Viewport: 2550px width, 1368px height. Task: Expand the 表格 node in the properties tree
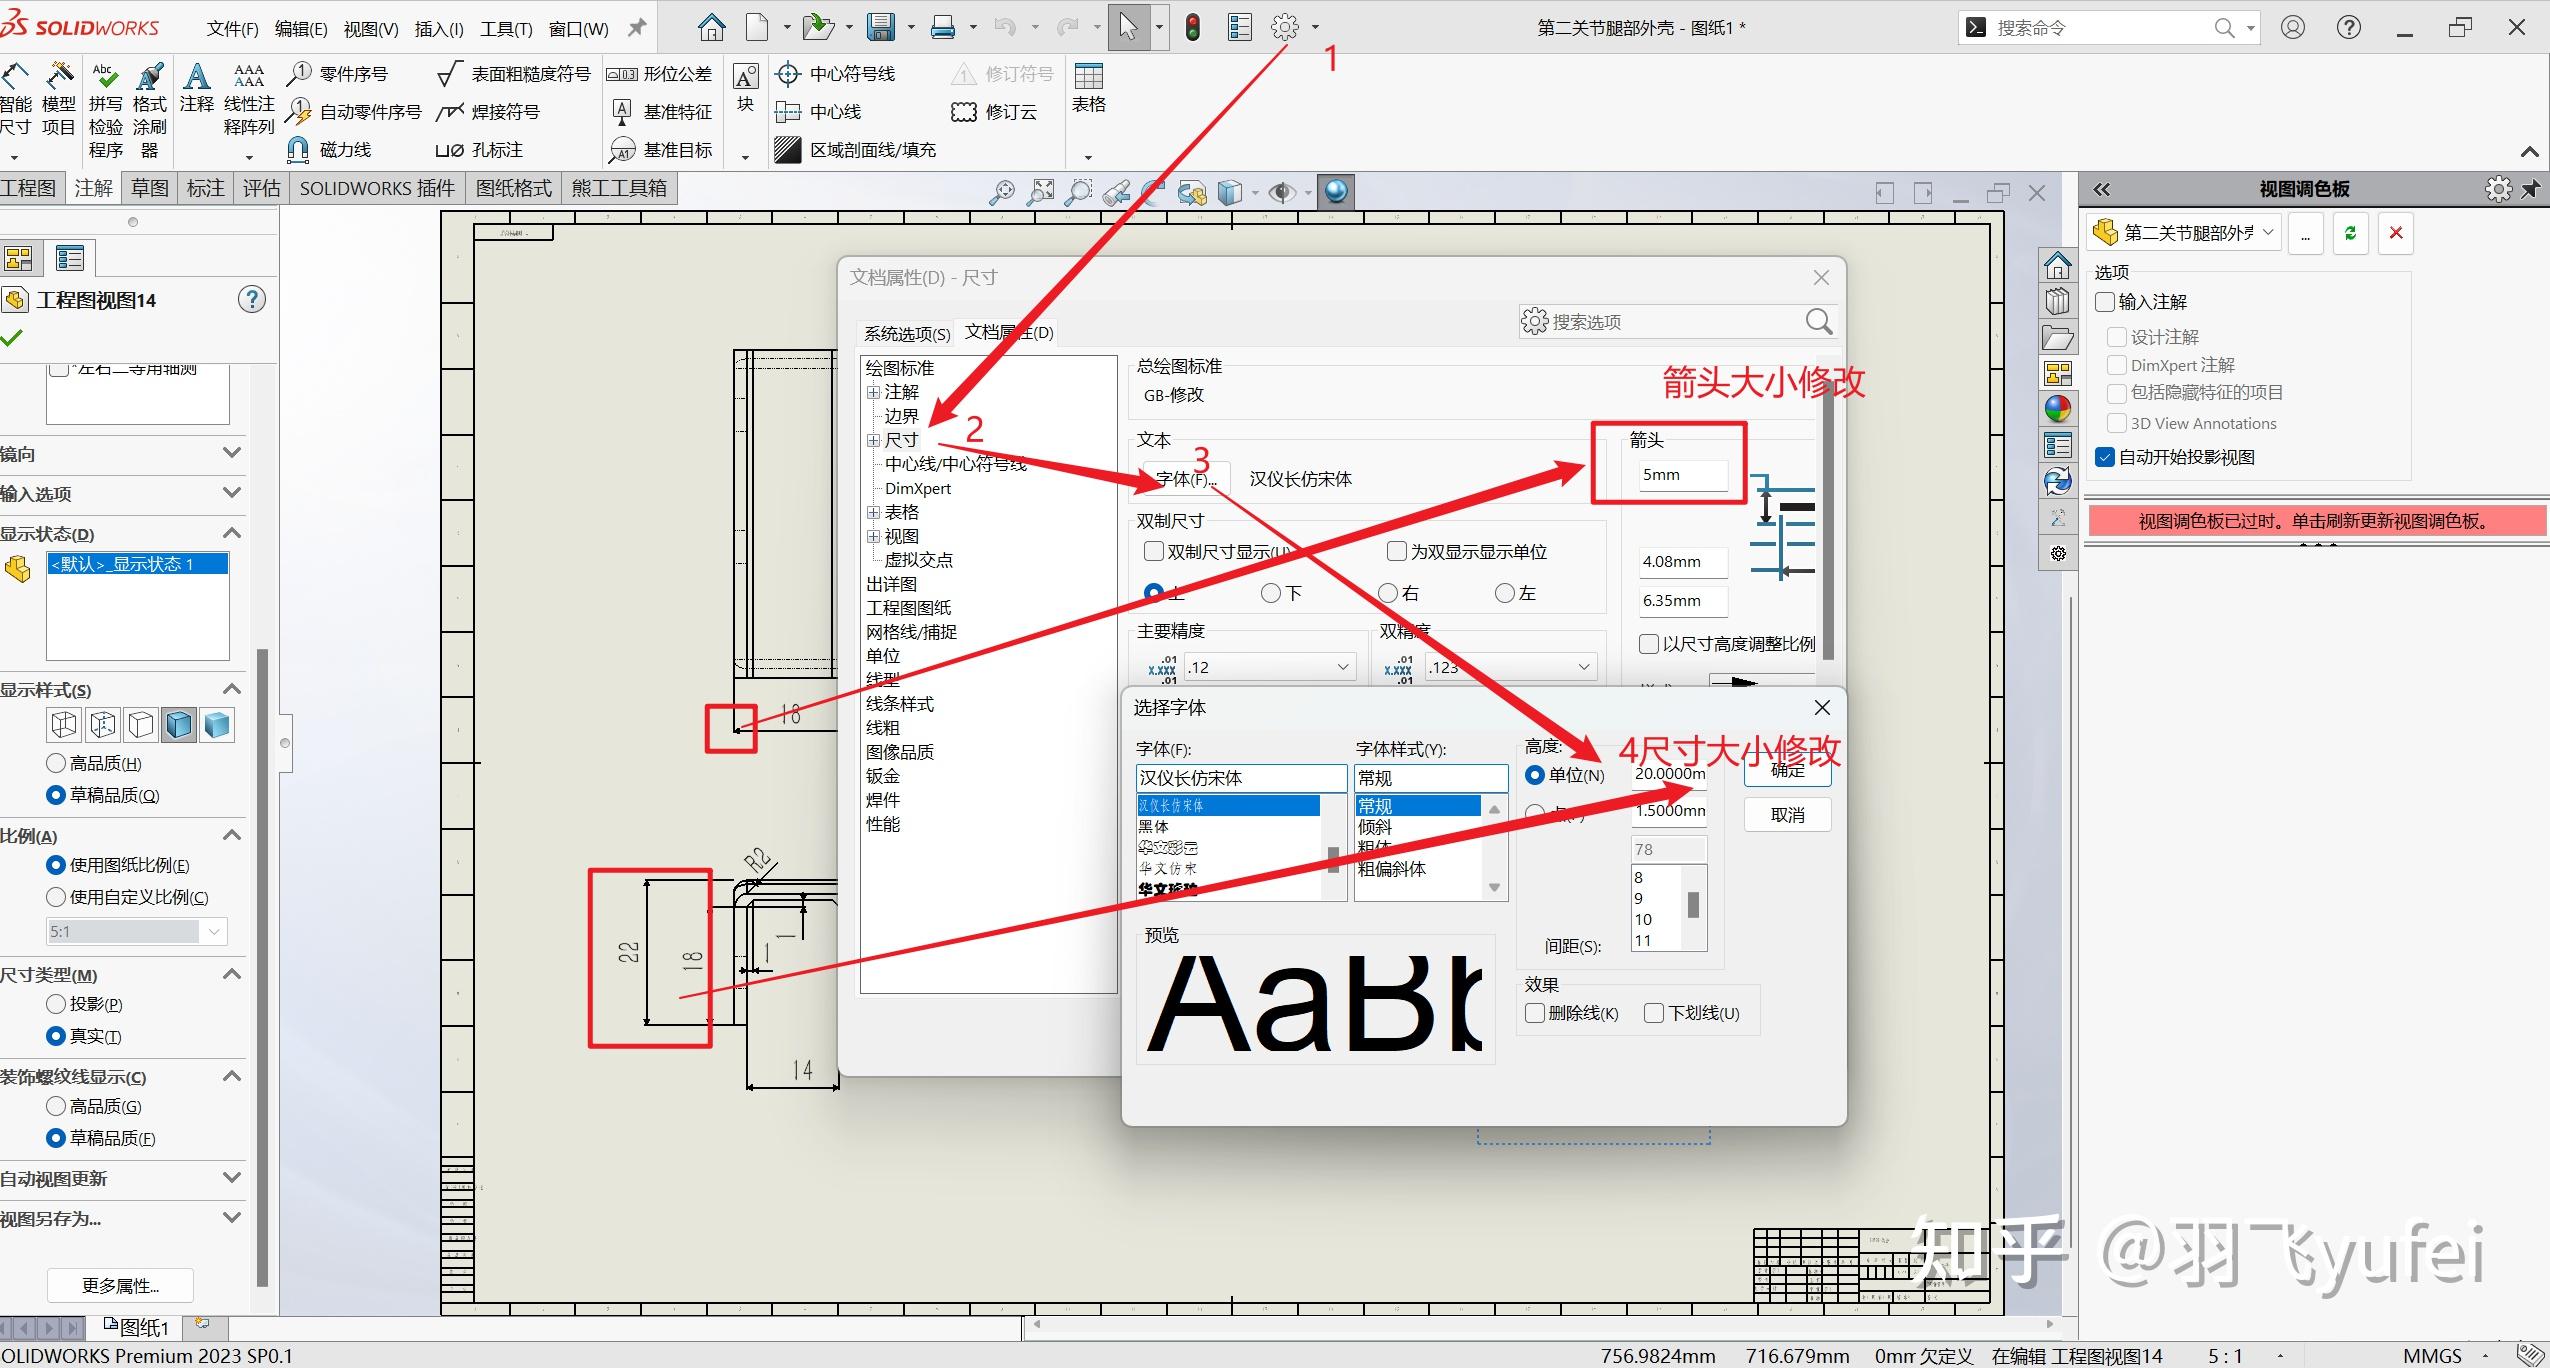point(875,511)
